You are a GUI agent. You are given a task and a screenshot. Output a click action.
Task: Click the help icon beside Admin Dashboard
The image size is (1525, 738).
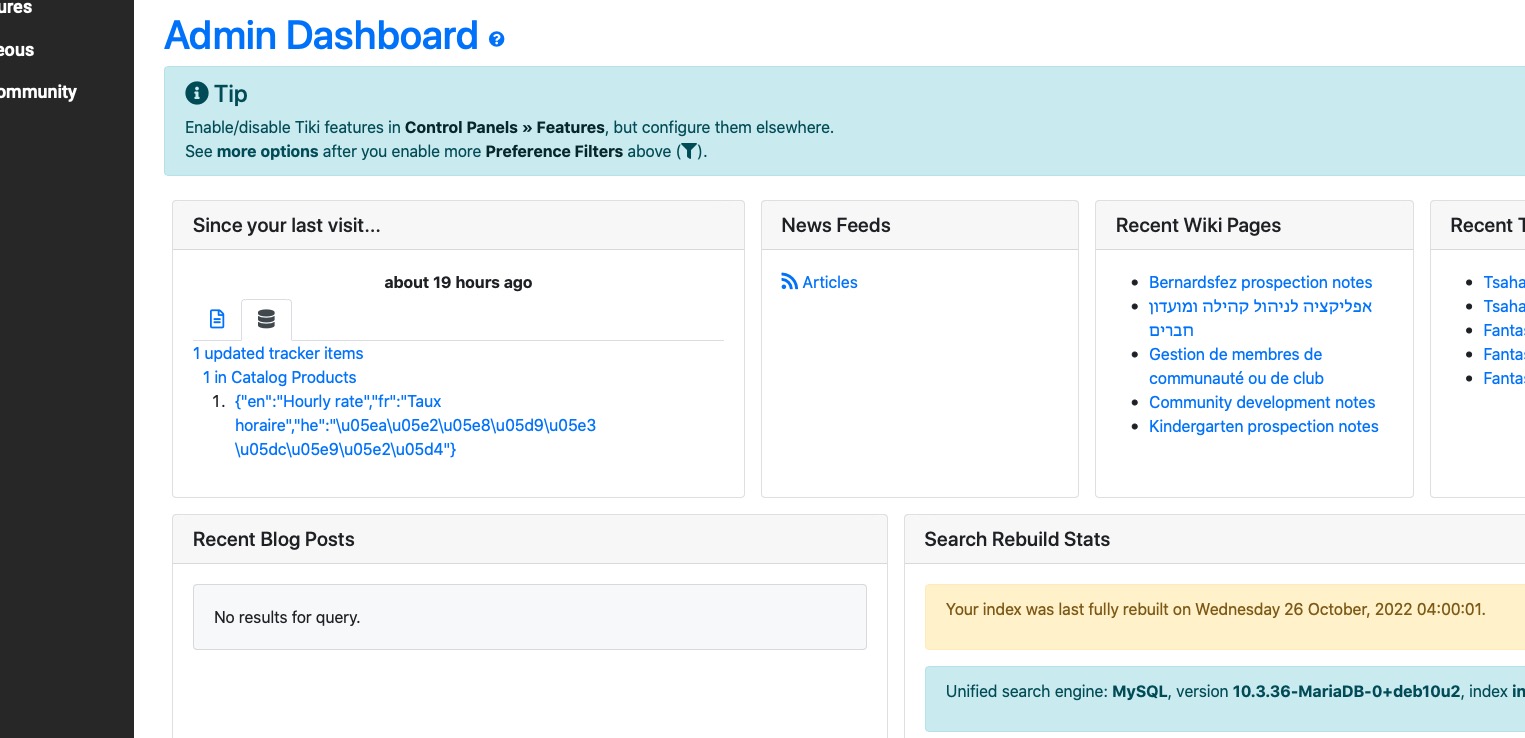coord(497,40)
